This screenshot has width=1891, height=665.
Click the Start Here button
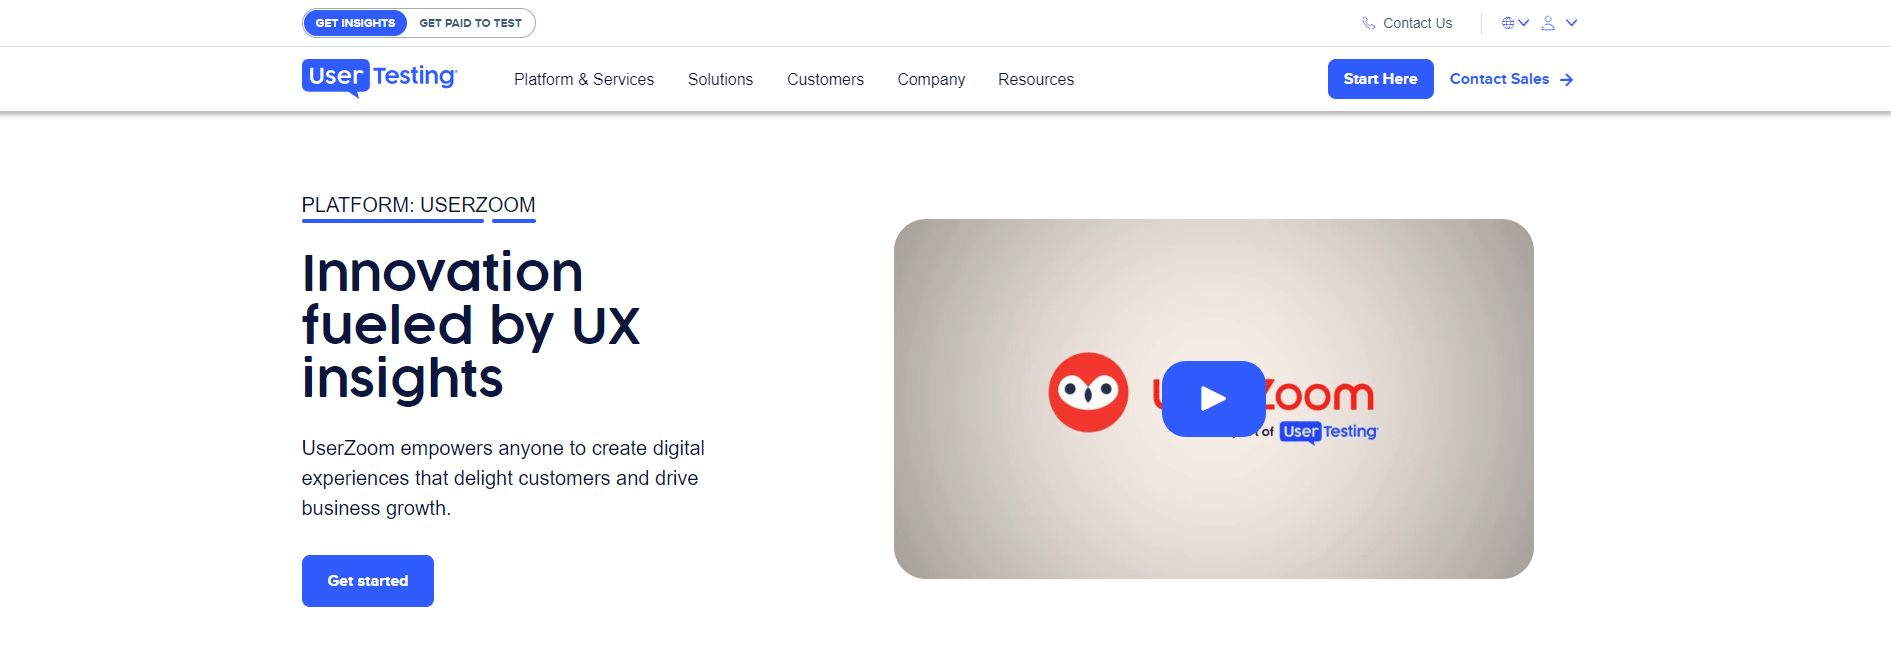(1380, 79)
